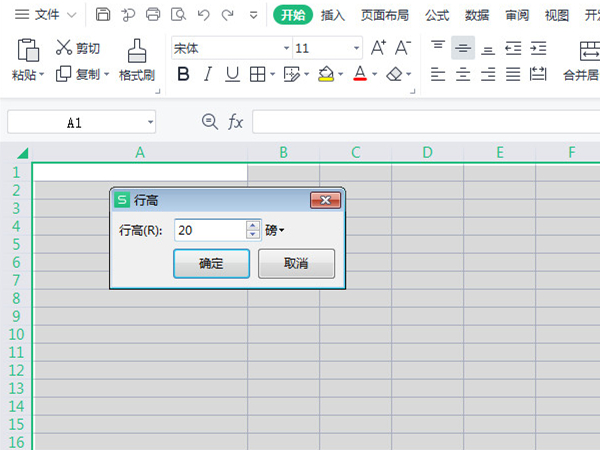Screen dimensions: 600x450
Task: Open the A1 name box dropdown
Action: point(150,122)
